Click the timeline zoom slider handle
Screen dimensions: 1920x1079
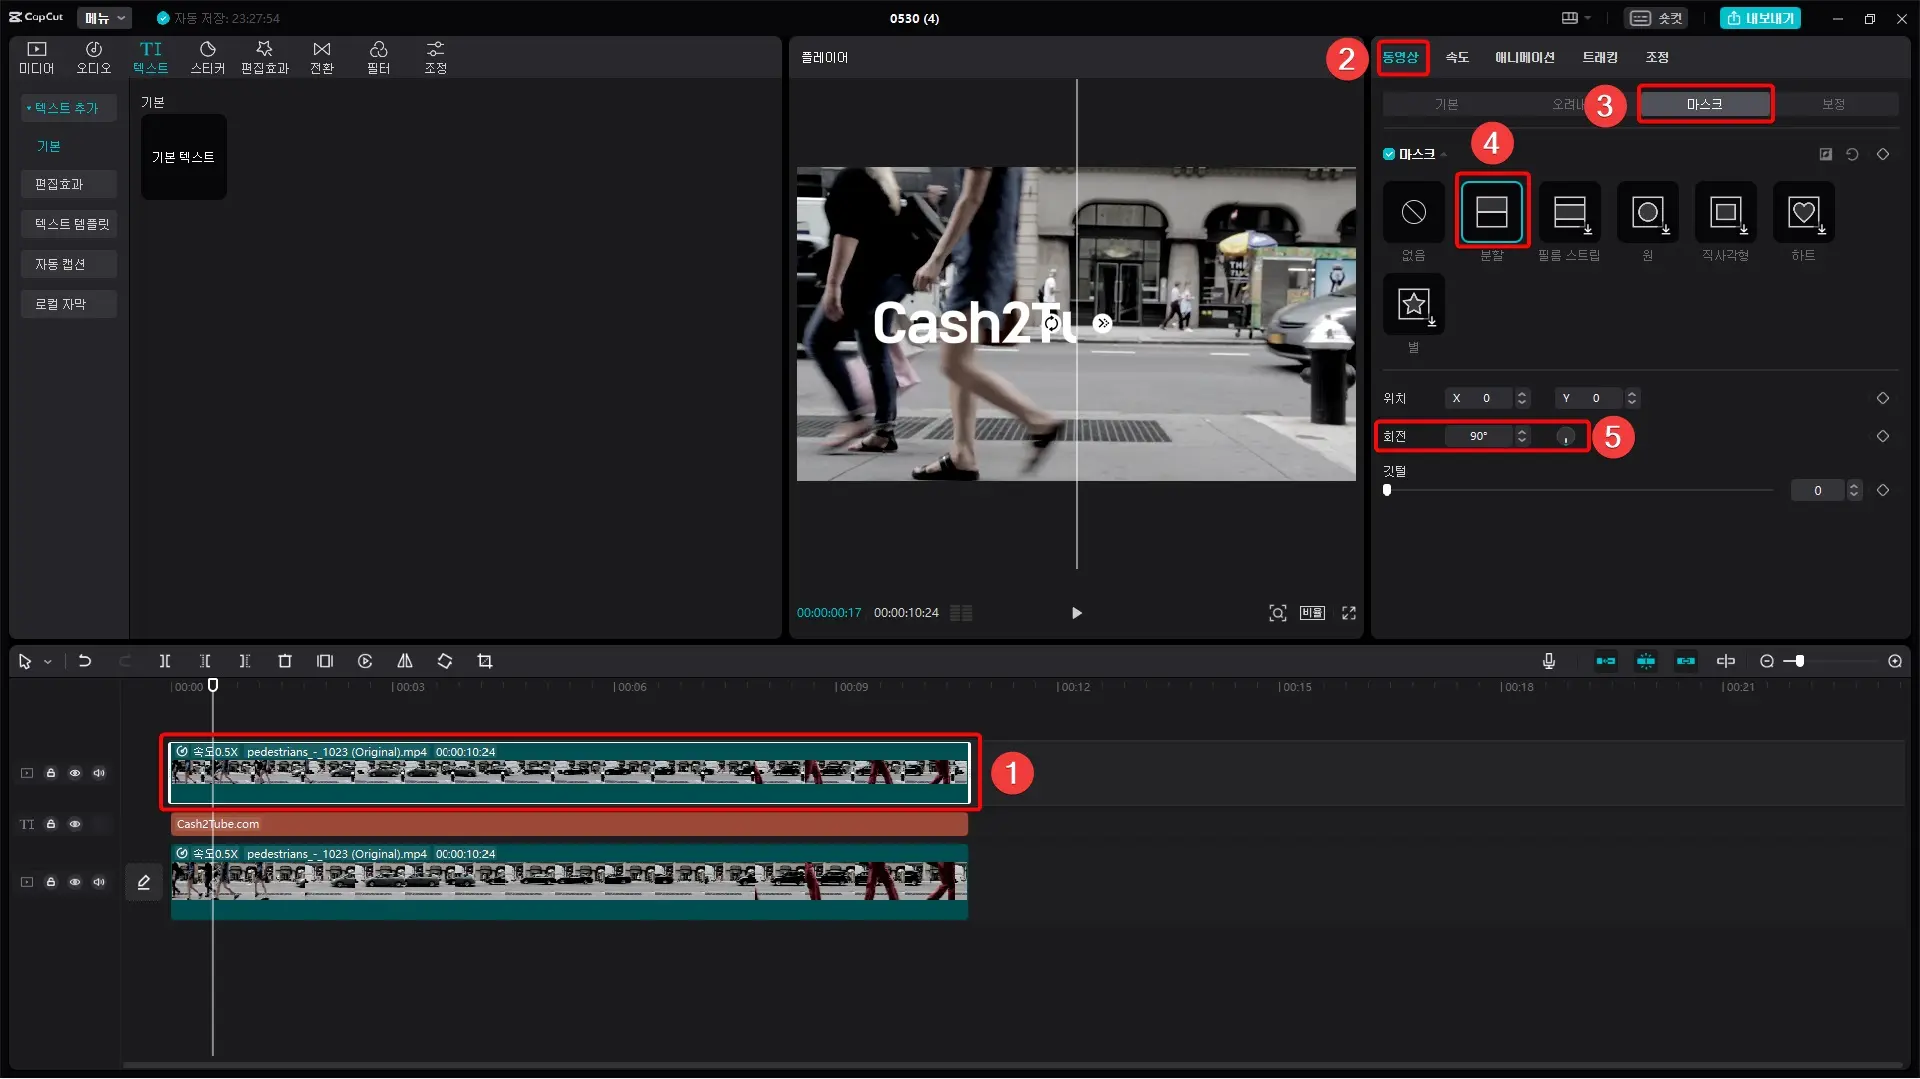point(1799,661)
